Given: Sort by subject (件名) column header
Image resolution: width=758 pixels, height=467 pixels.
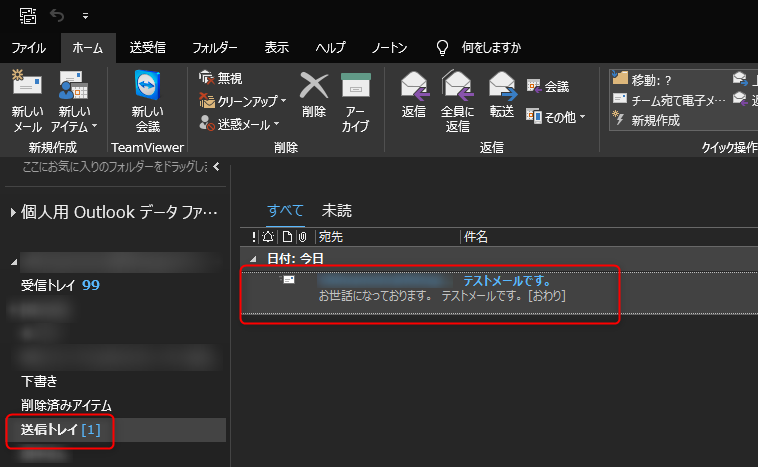Looking at the screenshot, I should [476, 236].
